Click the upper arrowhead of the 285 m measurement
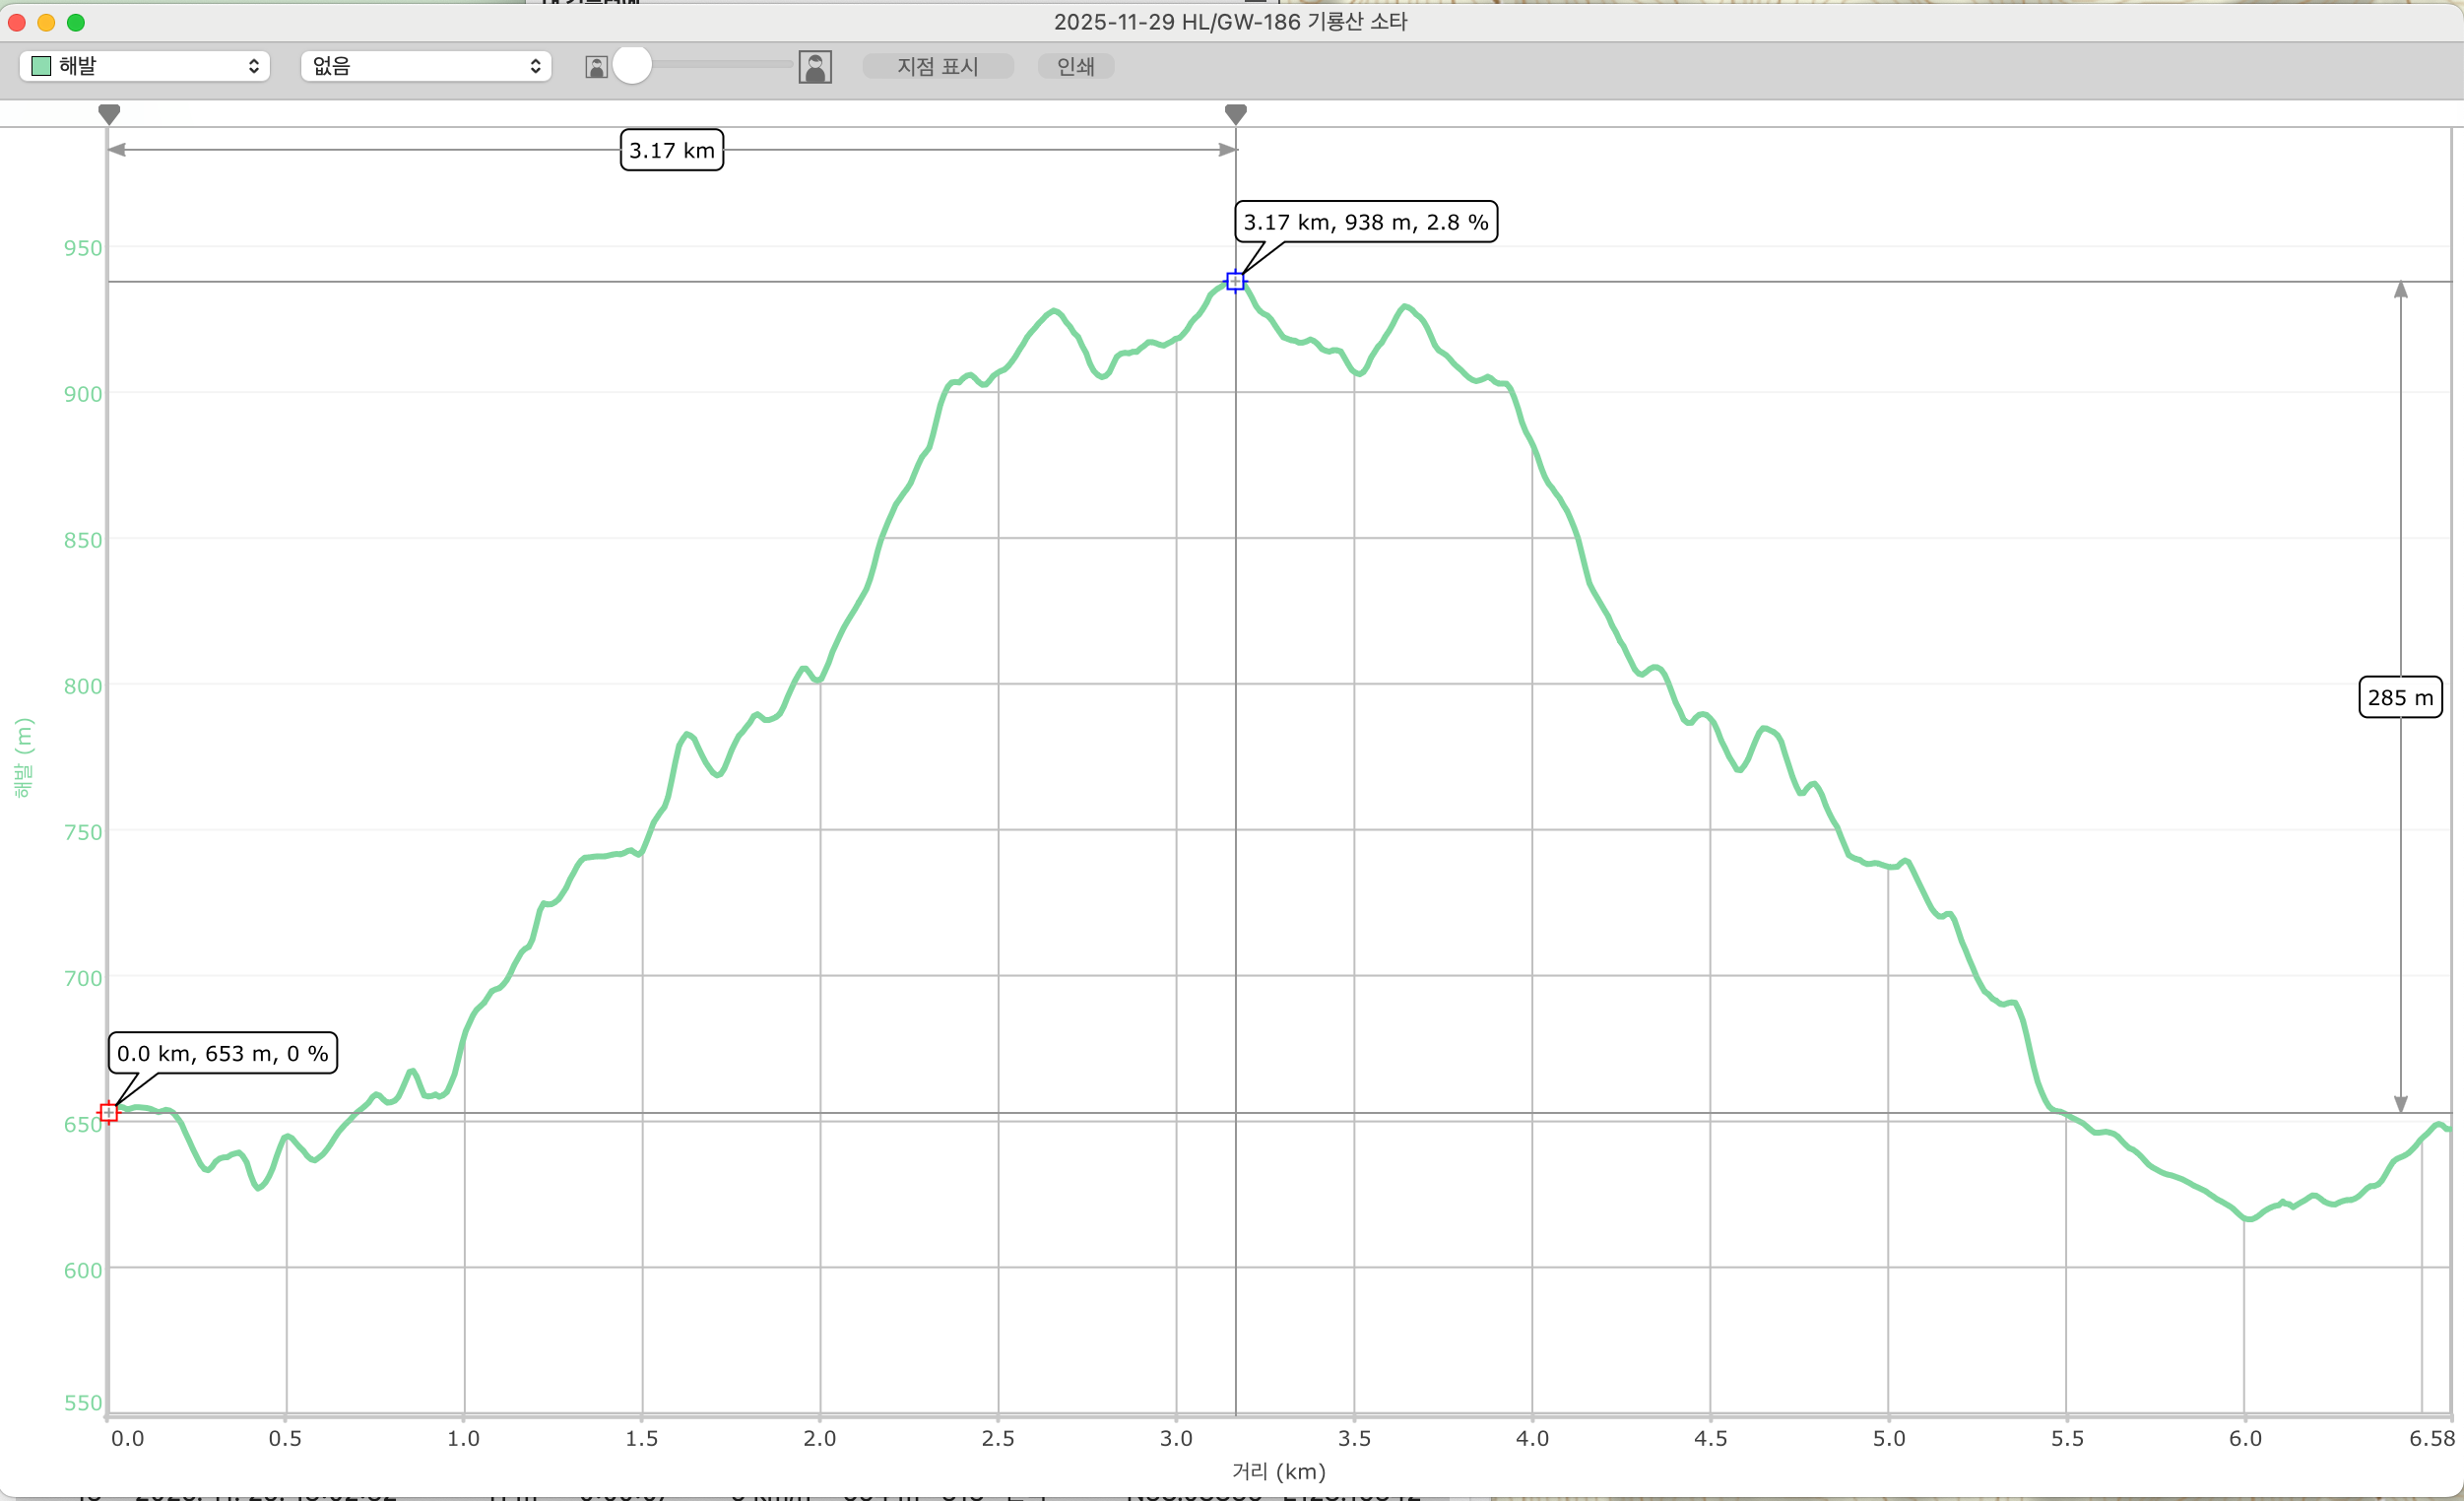This screenshot has width=2464, height=1501. (2400, 290)
